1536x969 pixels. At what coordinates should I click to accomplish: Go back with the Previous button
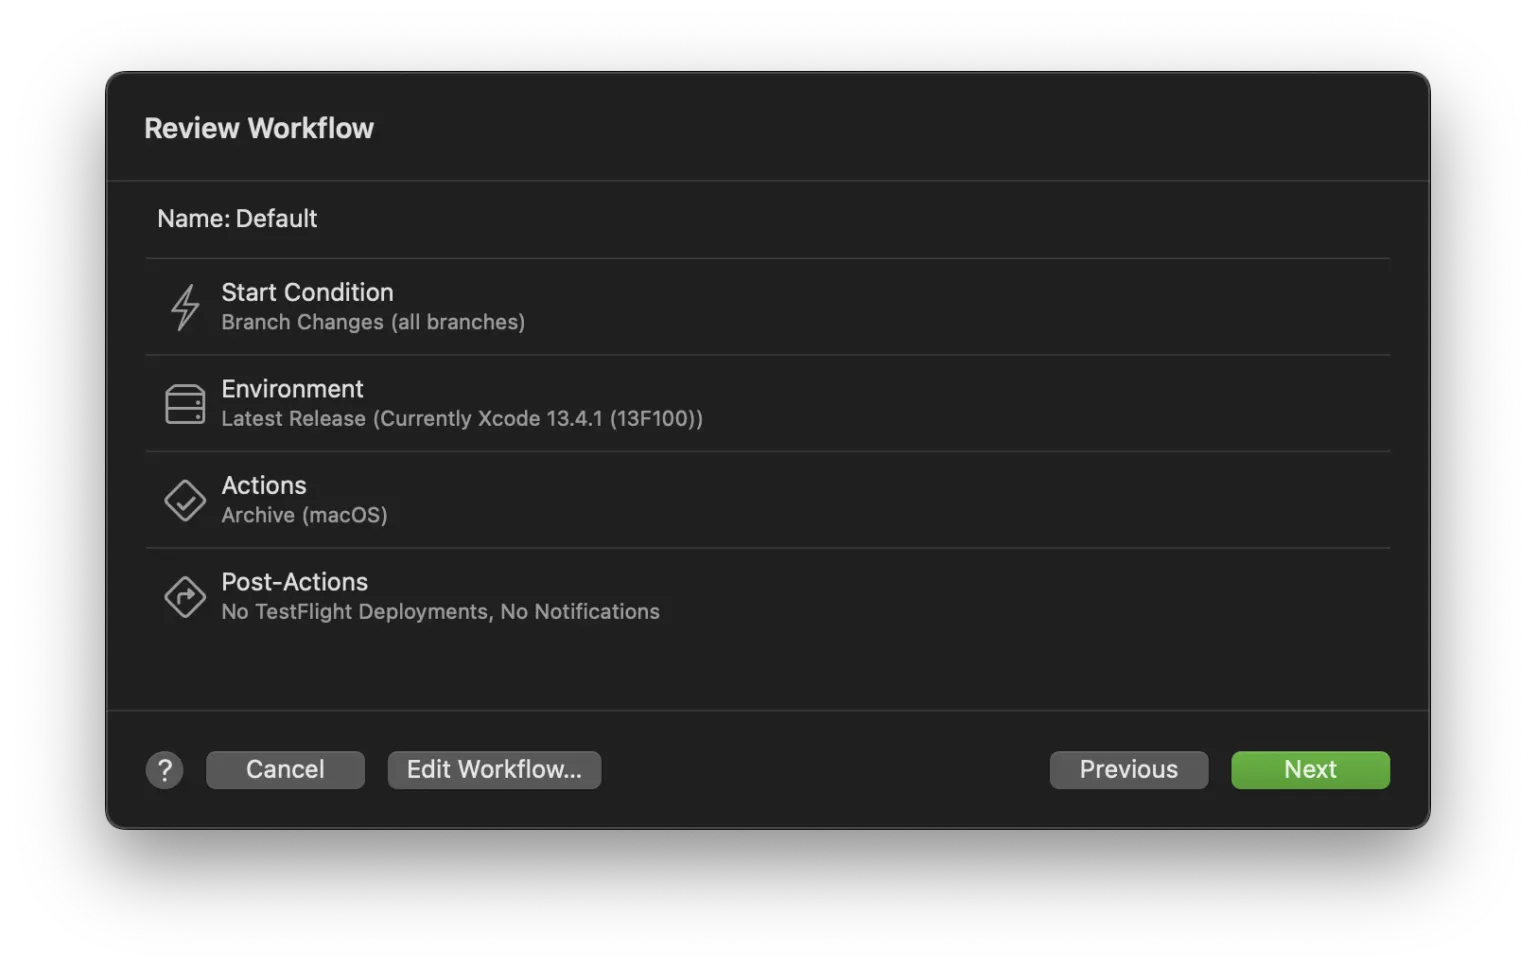1128,770
